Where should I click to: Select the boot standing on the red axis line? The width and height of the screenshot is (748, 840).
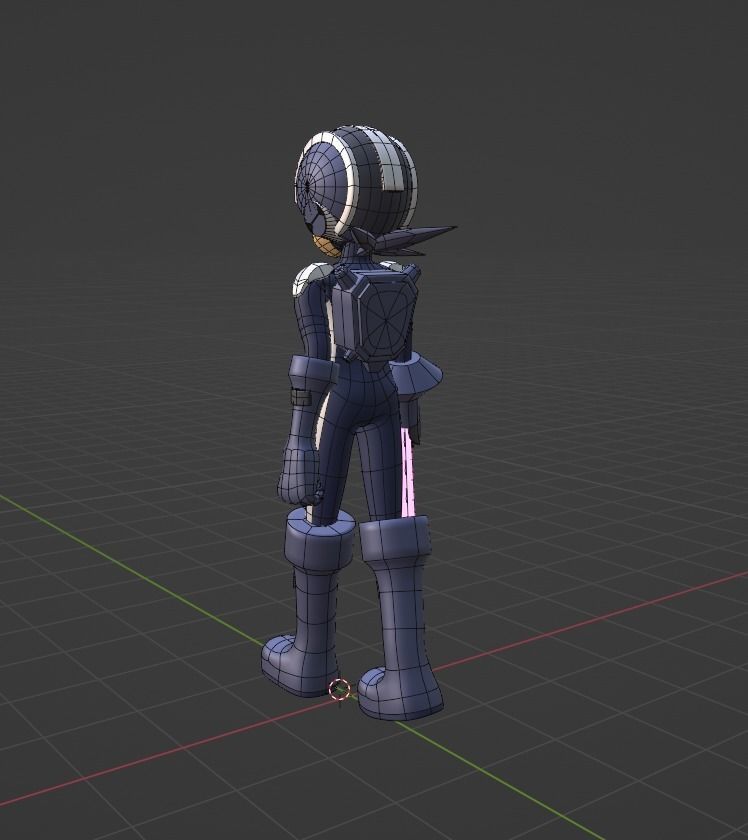(399, 616)
